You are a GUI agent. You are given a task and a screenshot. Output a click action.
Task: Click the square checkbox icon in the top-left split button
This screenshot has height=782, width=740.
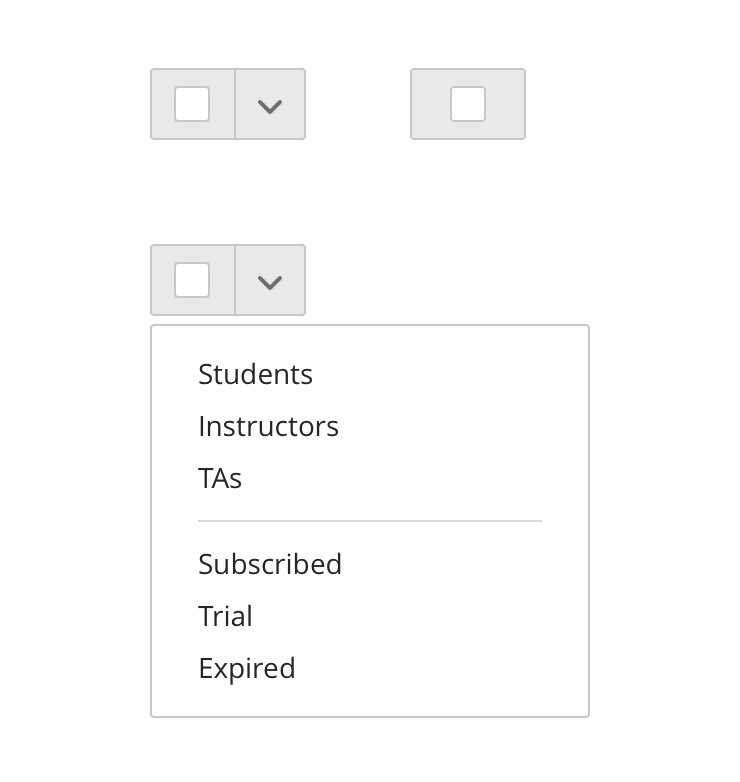pos(192,104)
